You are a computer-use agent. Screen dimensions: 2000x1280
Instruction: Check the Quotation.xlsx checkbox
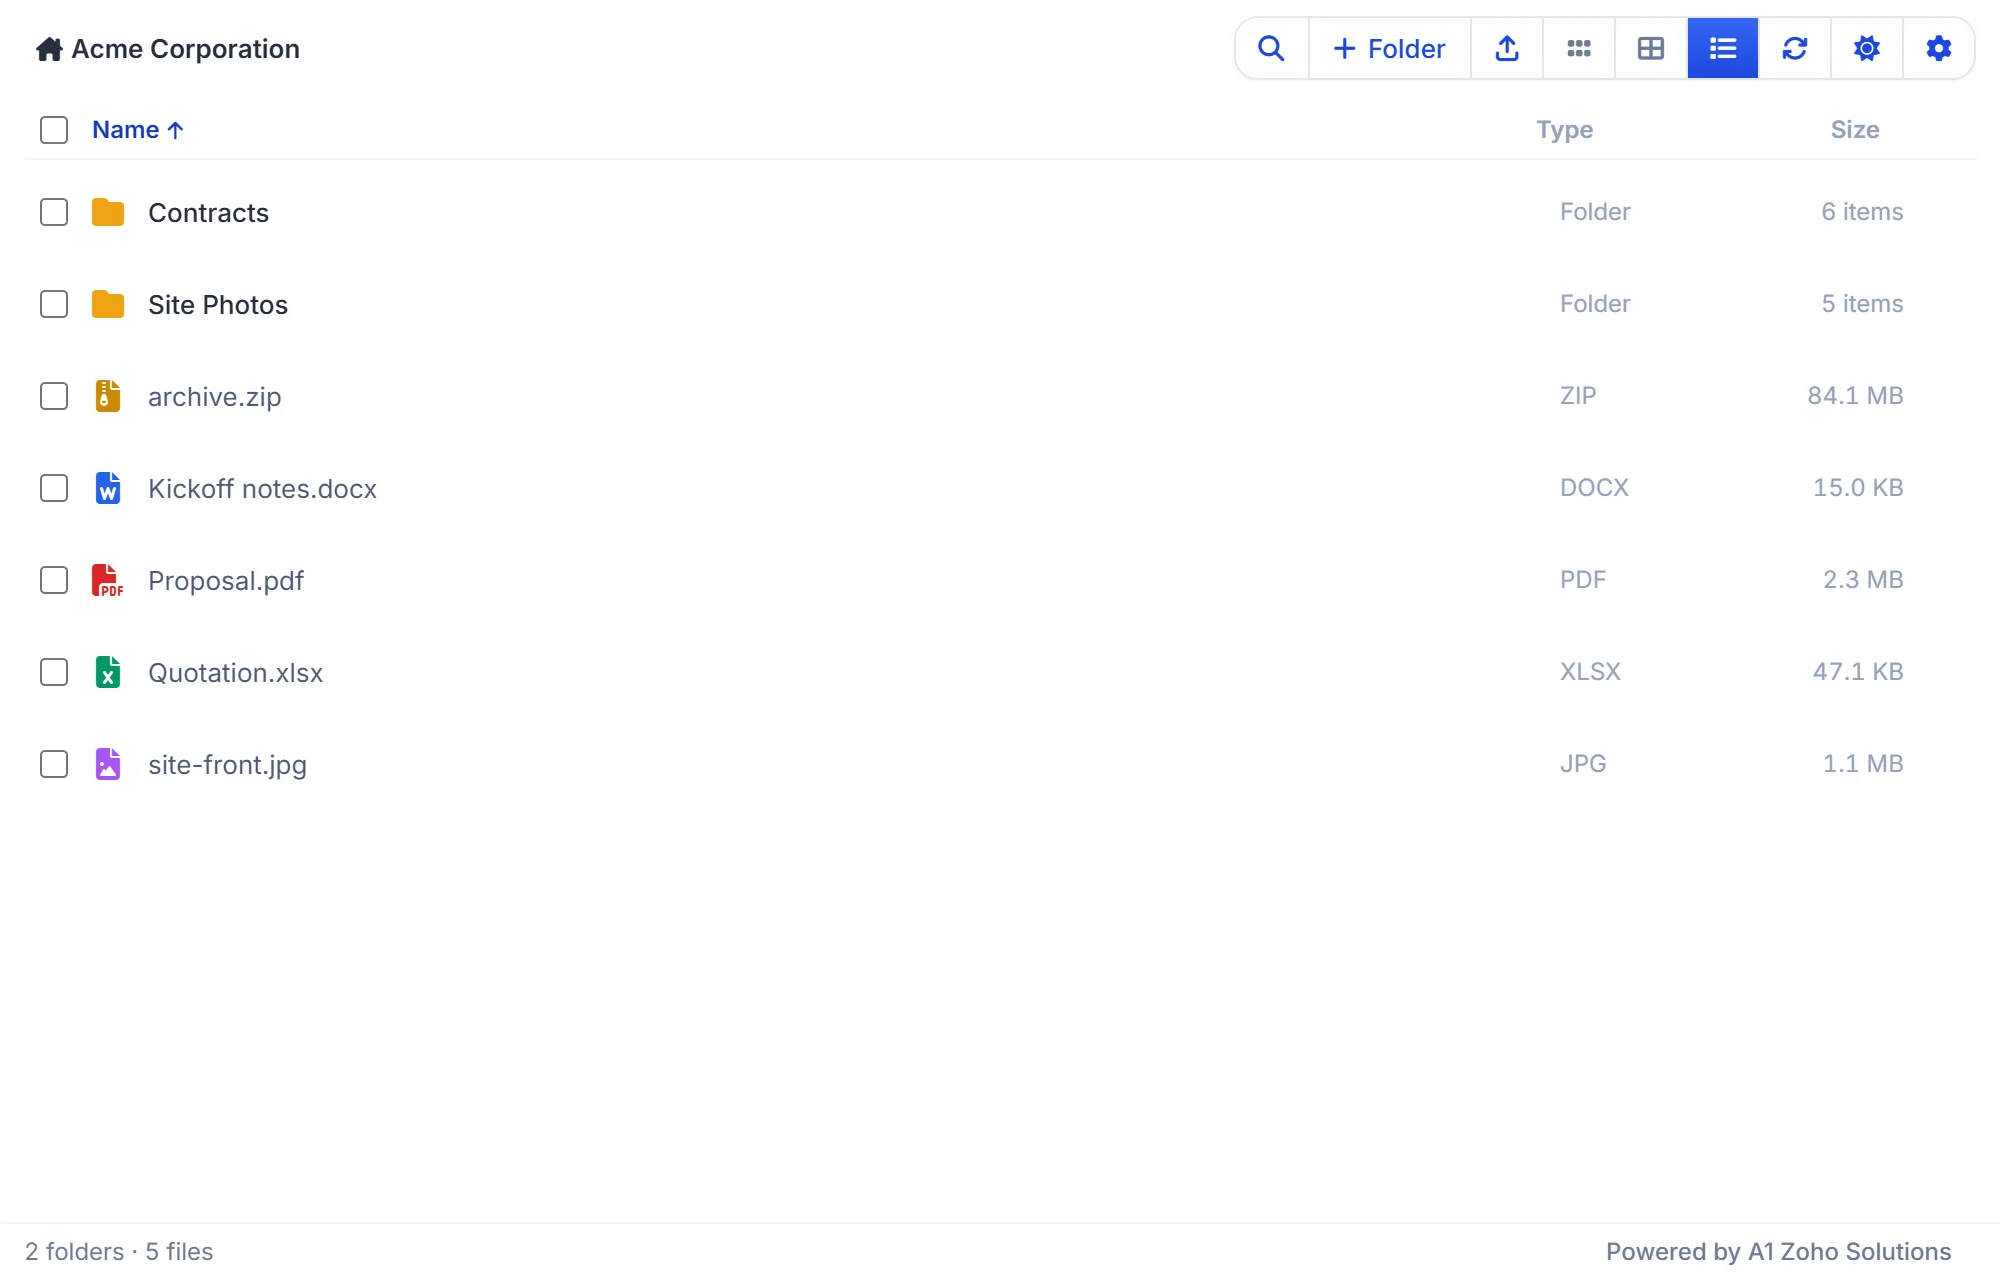click(54, 672)
